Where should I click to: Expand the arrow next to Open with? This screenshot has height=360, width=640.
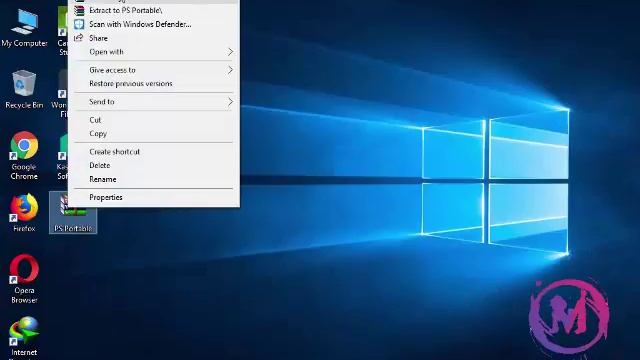click(x=230, y=52)
